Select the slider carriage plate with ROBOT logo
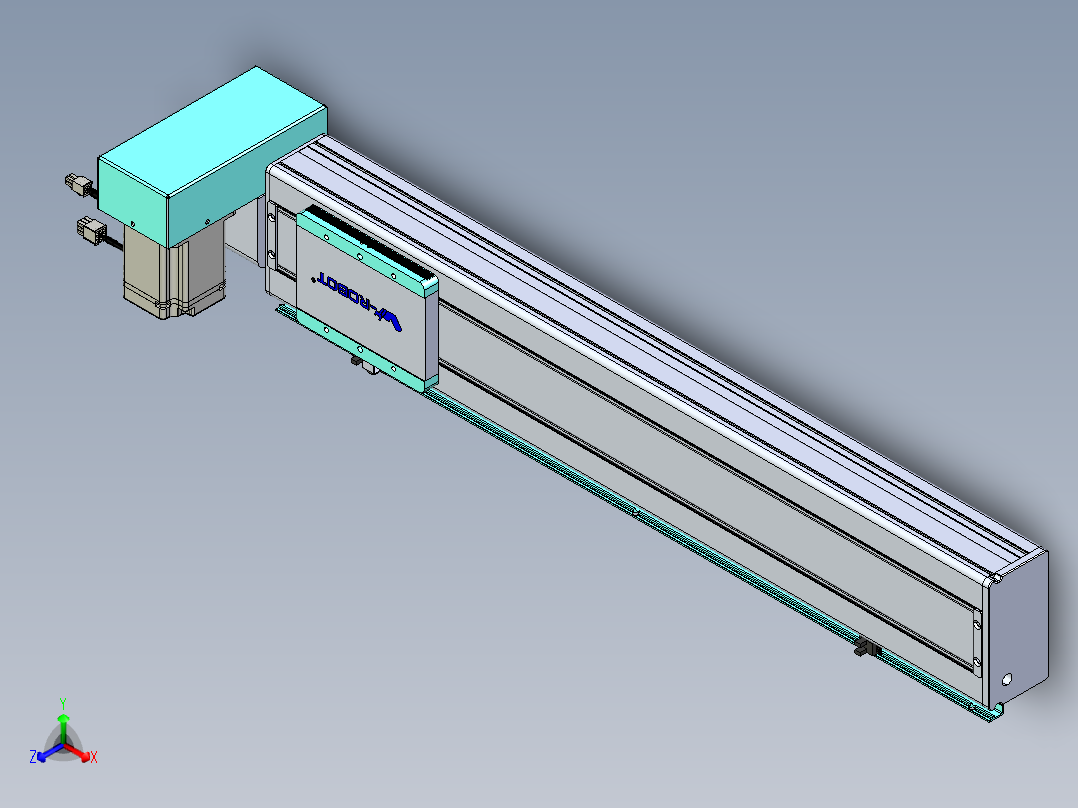 (x=367, y=301)
